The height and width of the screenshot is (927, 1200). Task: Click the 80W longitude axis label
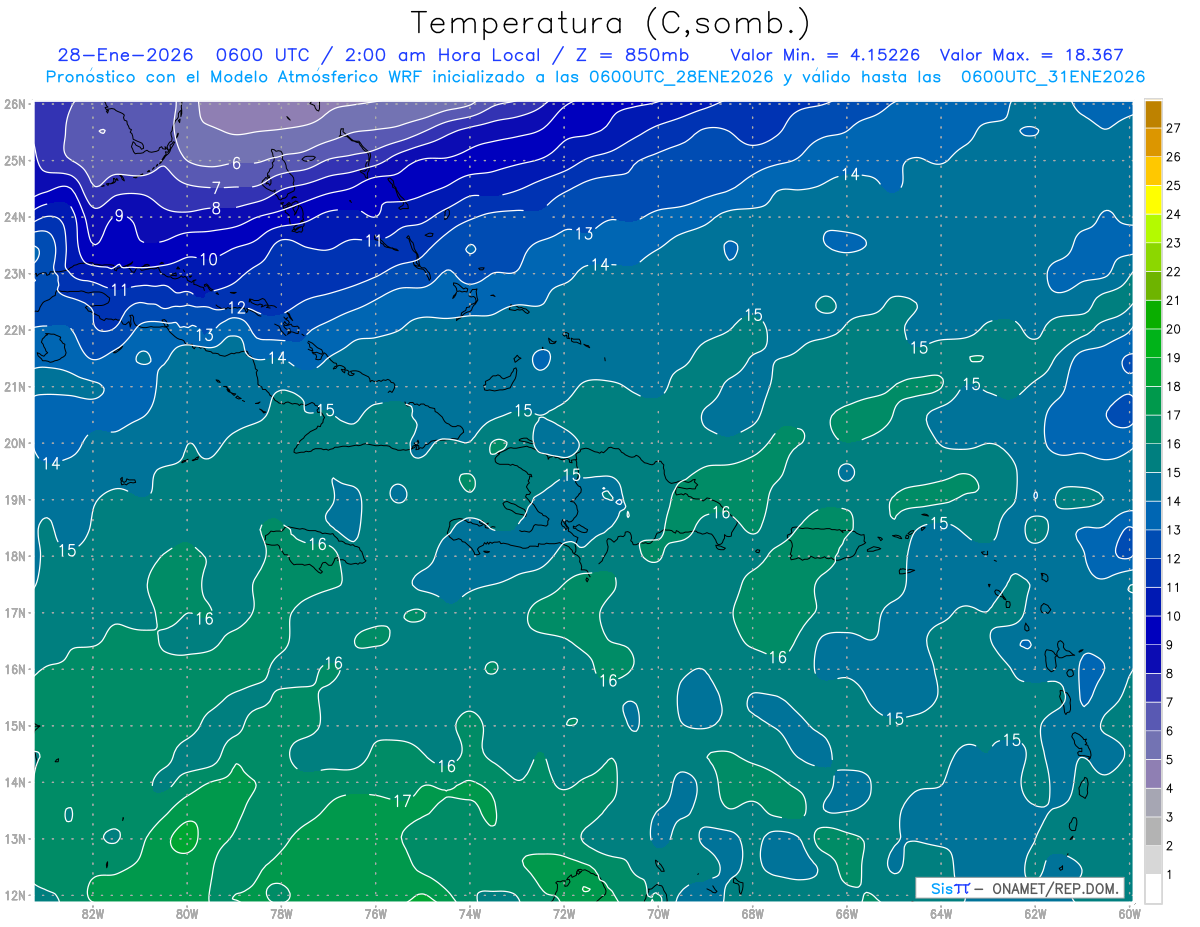[187, 912]
